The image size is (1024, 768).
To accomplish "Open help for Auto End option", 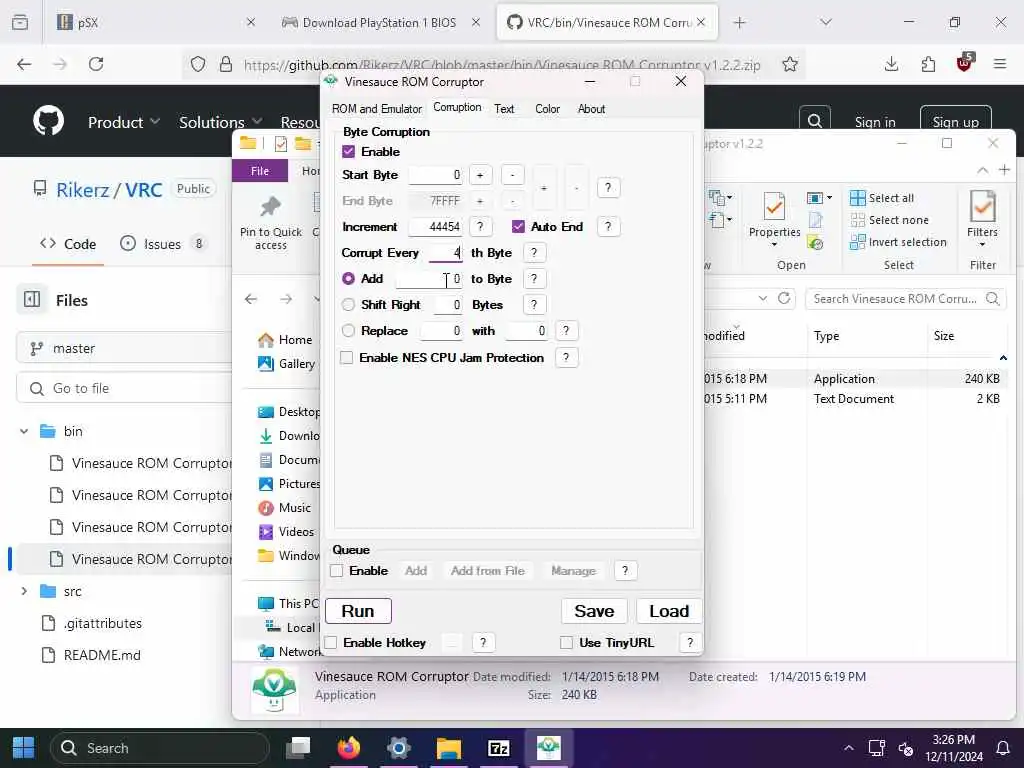I will [608, 227].
